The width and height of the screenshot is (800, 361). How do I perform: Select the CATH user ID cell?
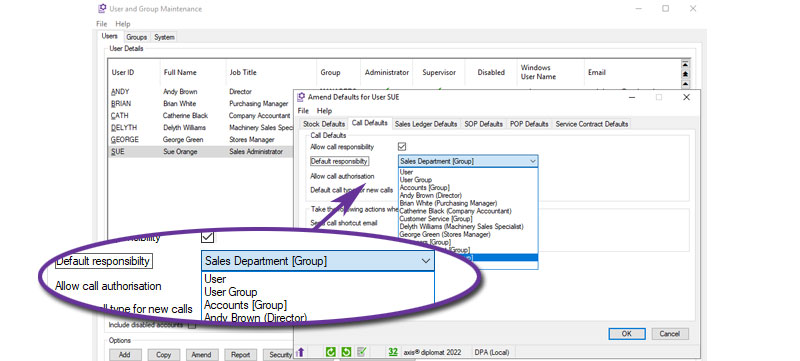pyautogui.click(x=119, y=116)
